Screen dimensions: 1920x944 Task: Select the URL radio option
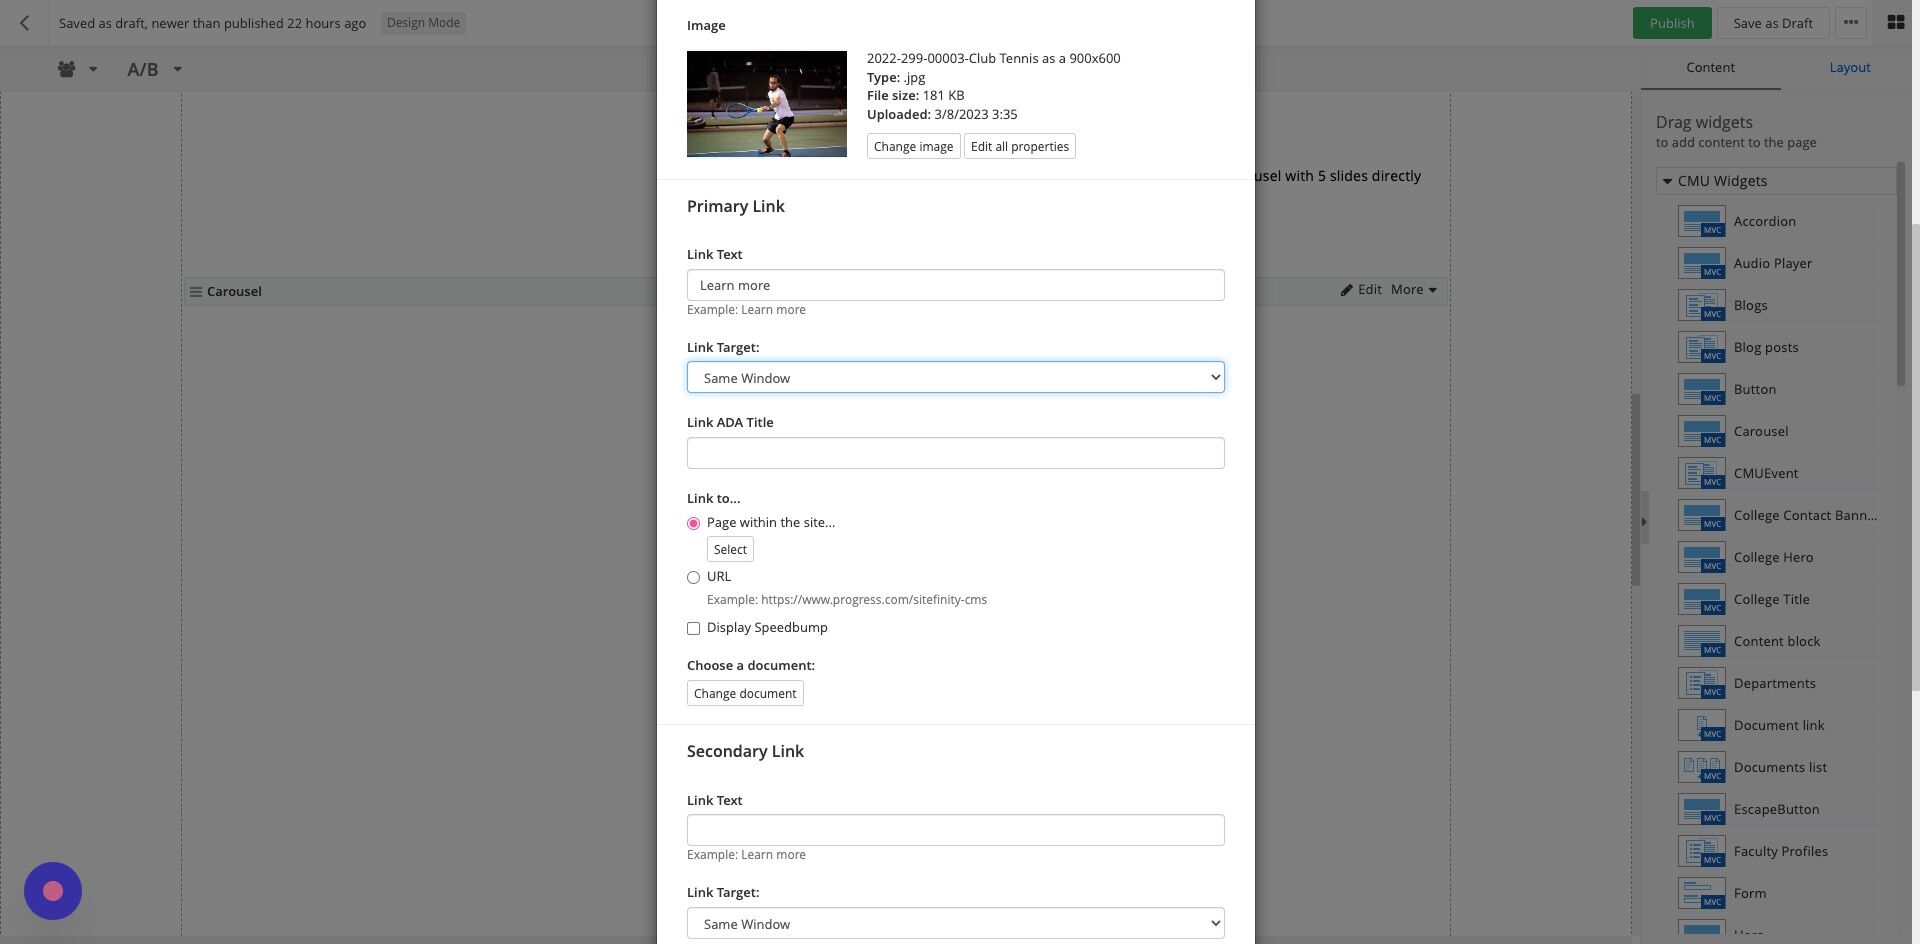[x=693, y=578]
